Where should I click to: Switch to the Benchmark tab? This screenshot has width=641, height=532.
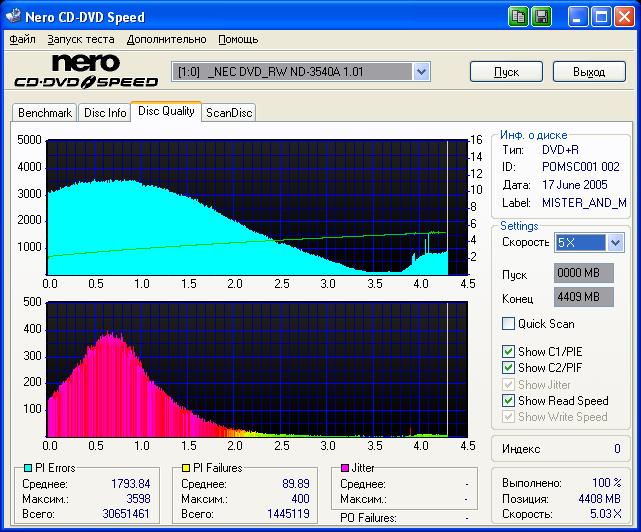(x=45, y=113)
